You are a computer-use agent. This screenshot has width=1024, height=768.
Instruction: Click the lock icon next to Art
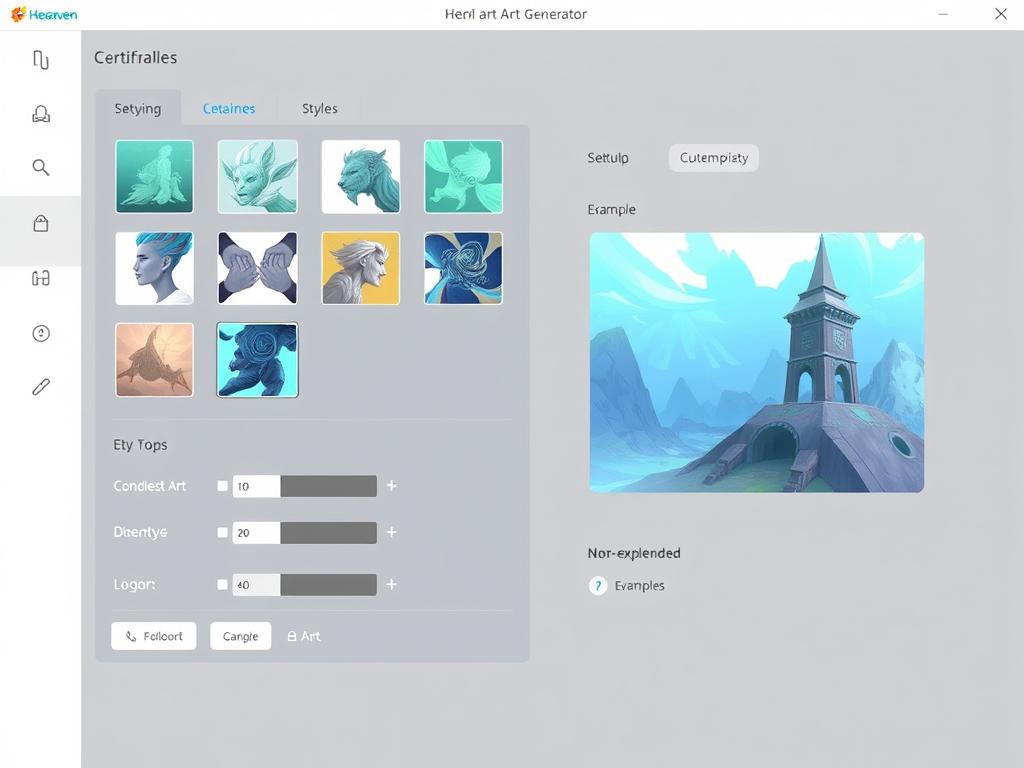292,636
